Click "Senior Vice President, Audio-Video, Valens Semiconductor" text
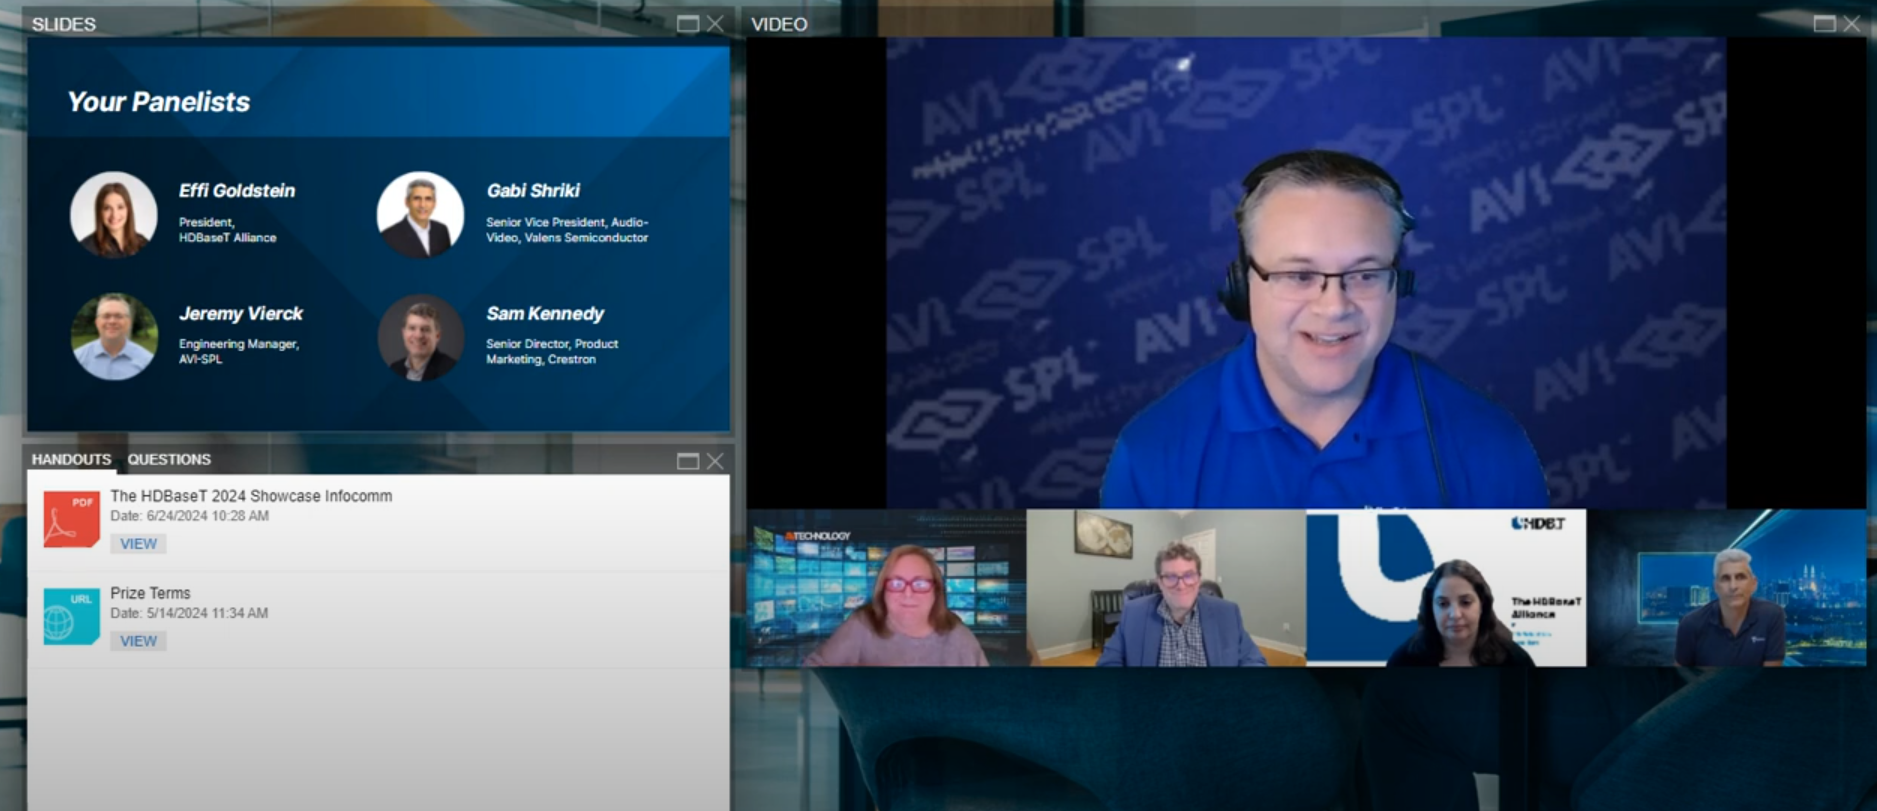The width and height of the screenshot is (1877, 811). pos(567,230)
